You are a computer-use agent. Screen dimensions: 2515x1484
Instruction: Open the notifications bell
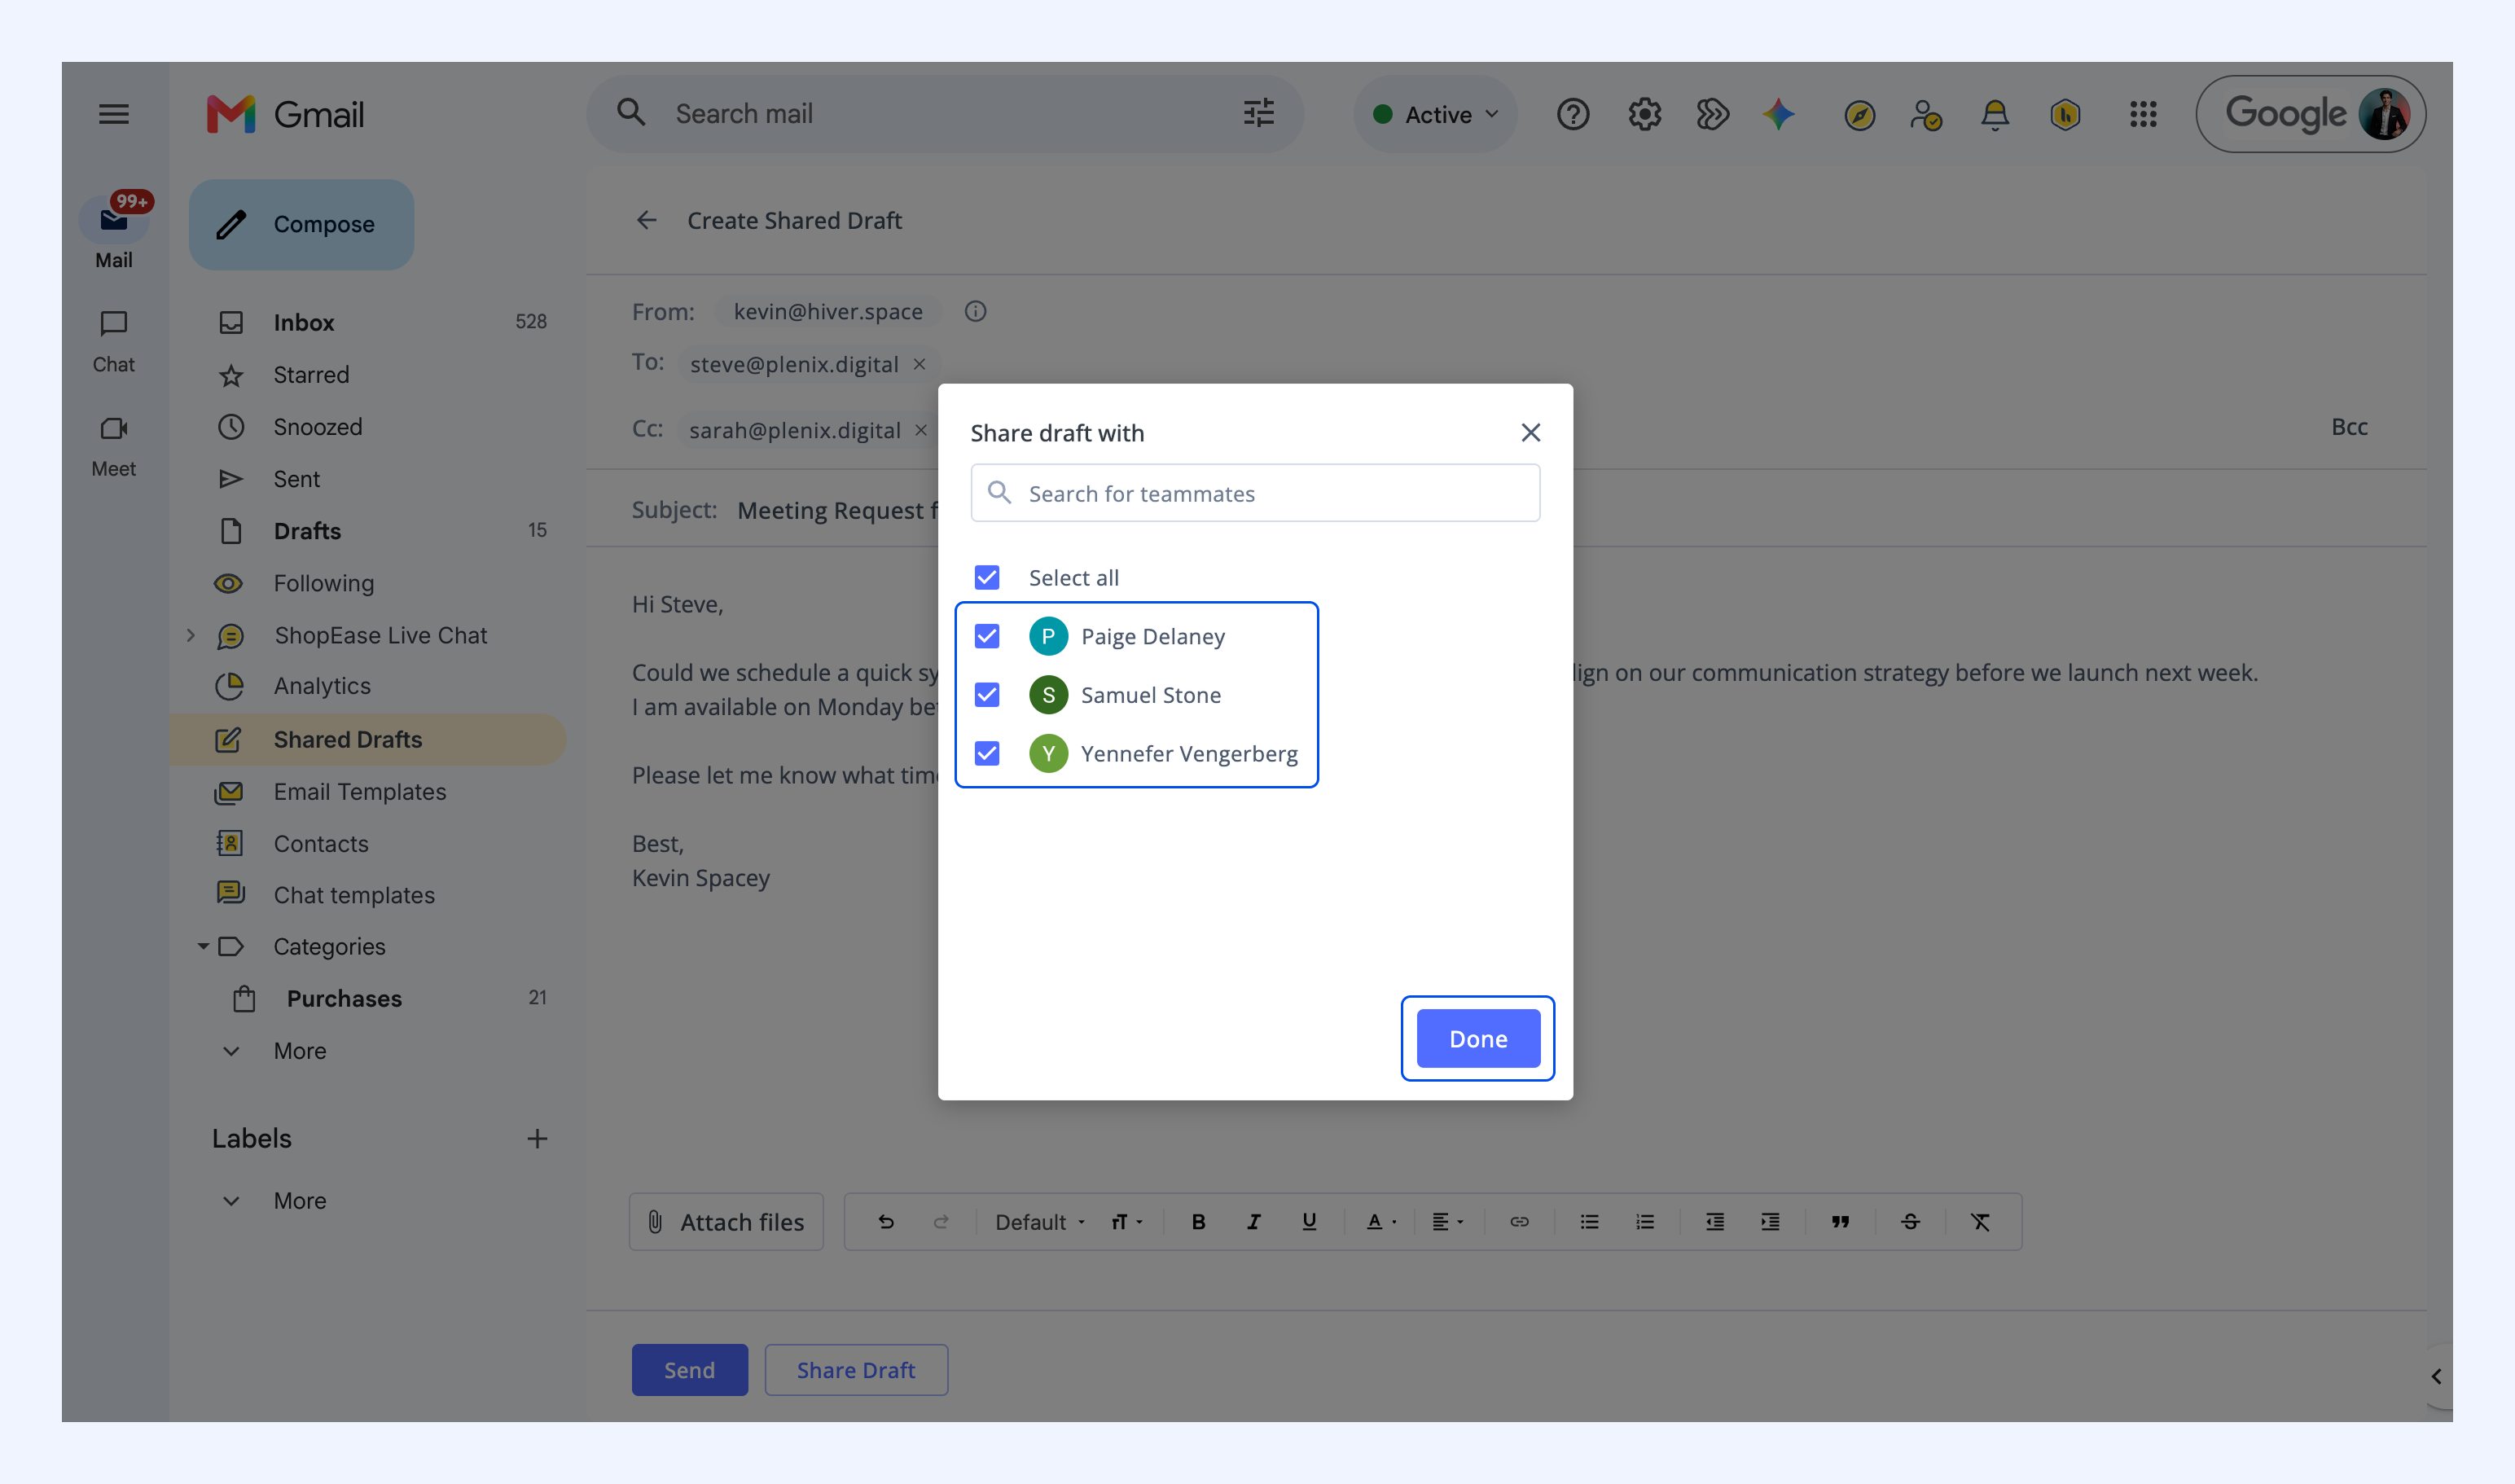pos(1994,115)
